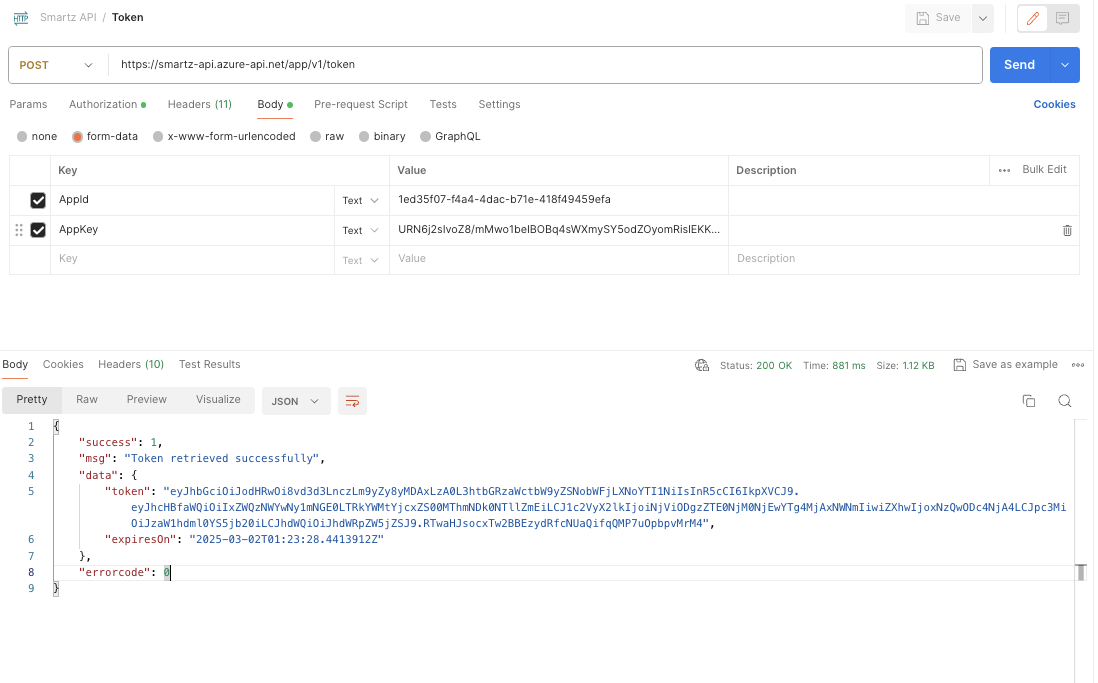Open the response more options ellipsis
1098x683 pixels.
(x=1078, y=365)
